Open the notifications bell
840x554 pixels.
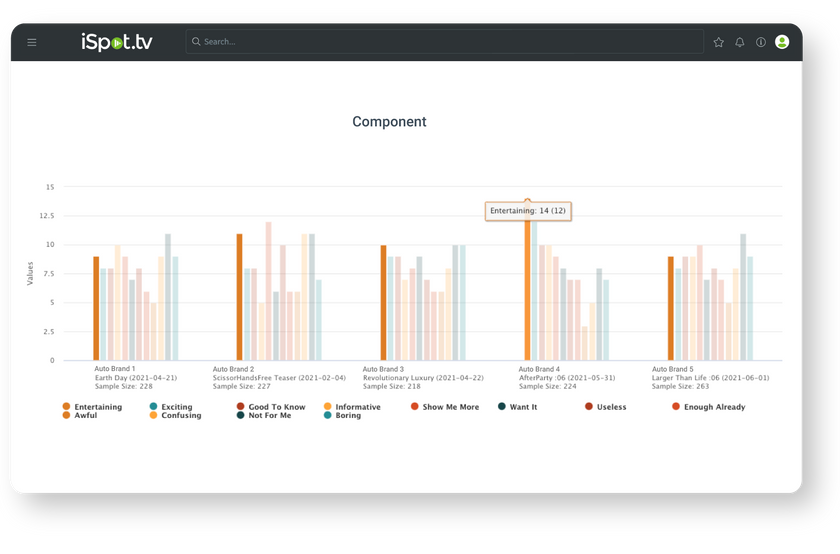(740, 42)
